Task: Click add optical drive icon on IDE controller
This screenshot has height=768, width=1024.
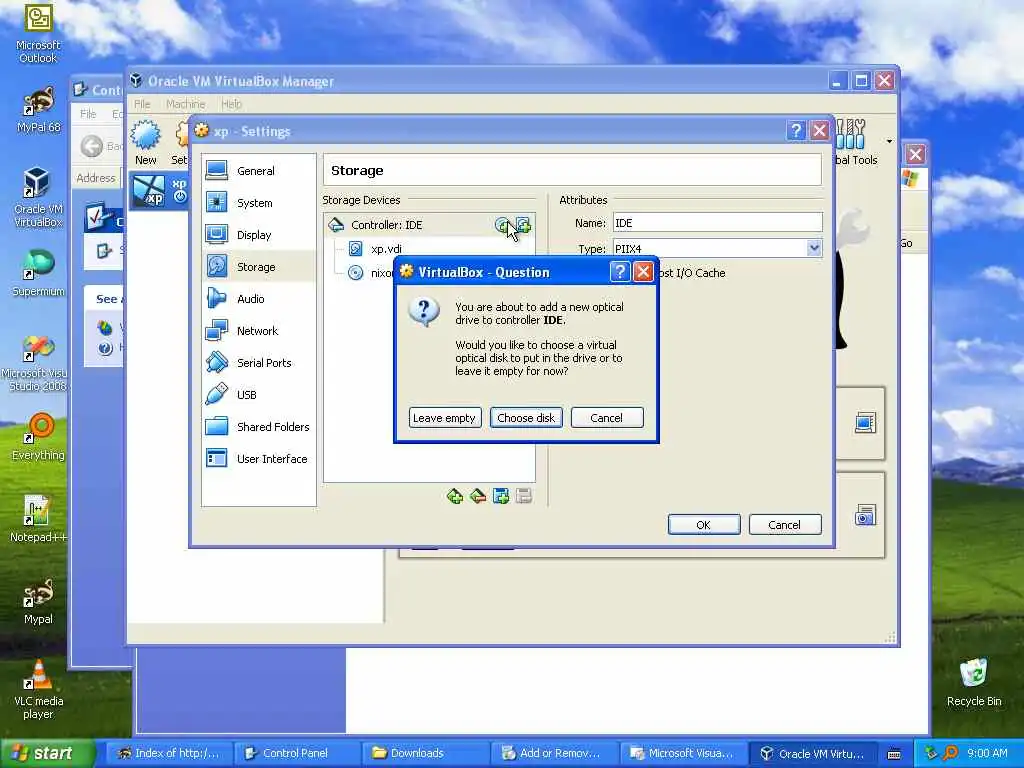Action: tap(502, 225)
